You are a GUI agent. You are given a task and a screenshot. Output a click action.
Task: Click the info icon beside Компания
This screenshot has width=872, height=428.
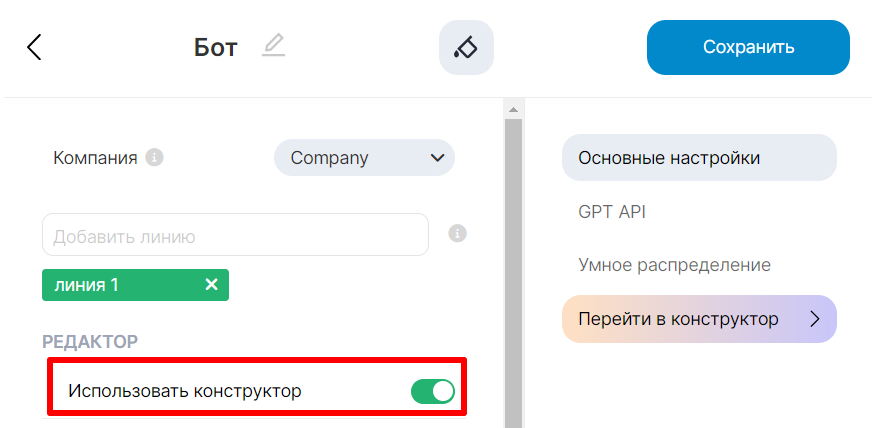[154, 158]
